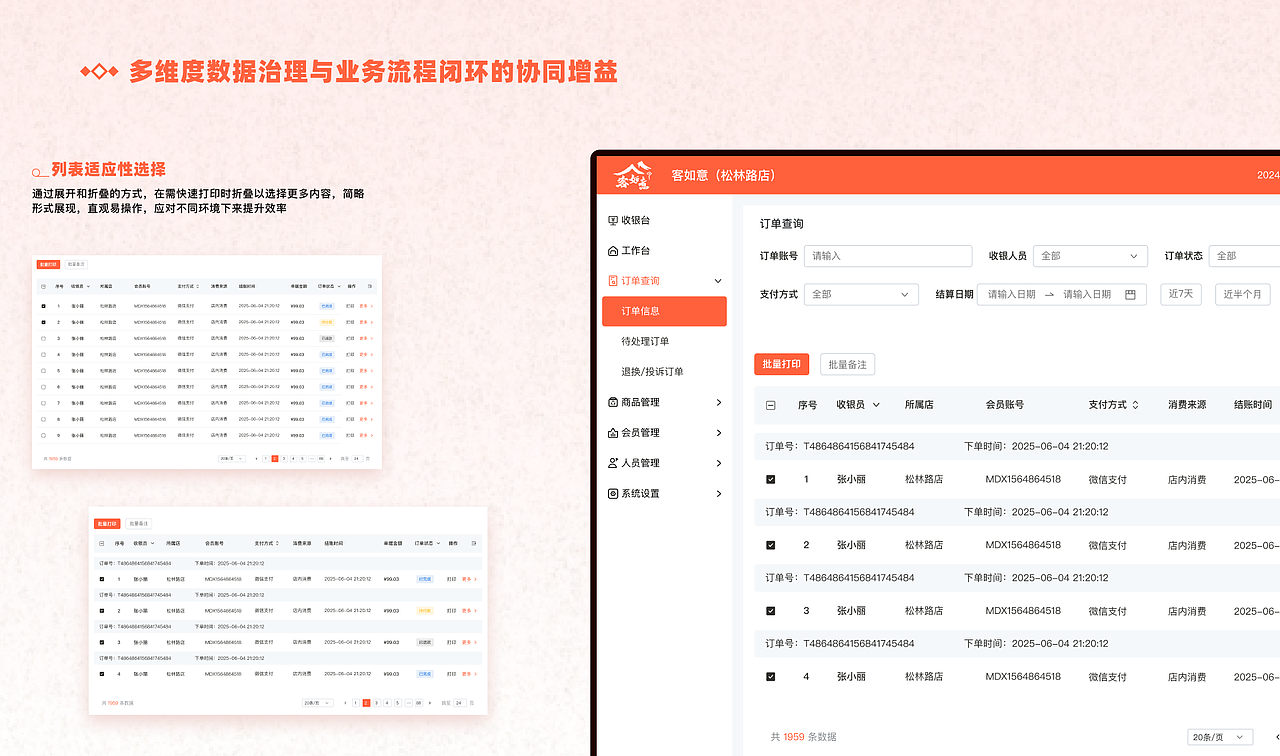This screenshot has height=756, width=1280.
Task: Open the 收银人员 dropdown set to 全部
Action: click(x=1090, y=256)
